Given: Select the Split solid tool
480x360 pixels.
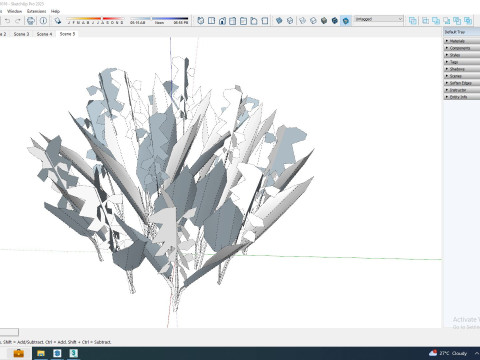Looking at the screenshot, I should tap(468, 21).
